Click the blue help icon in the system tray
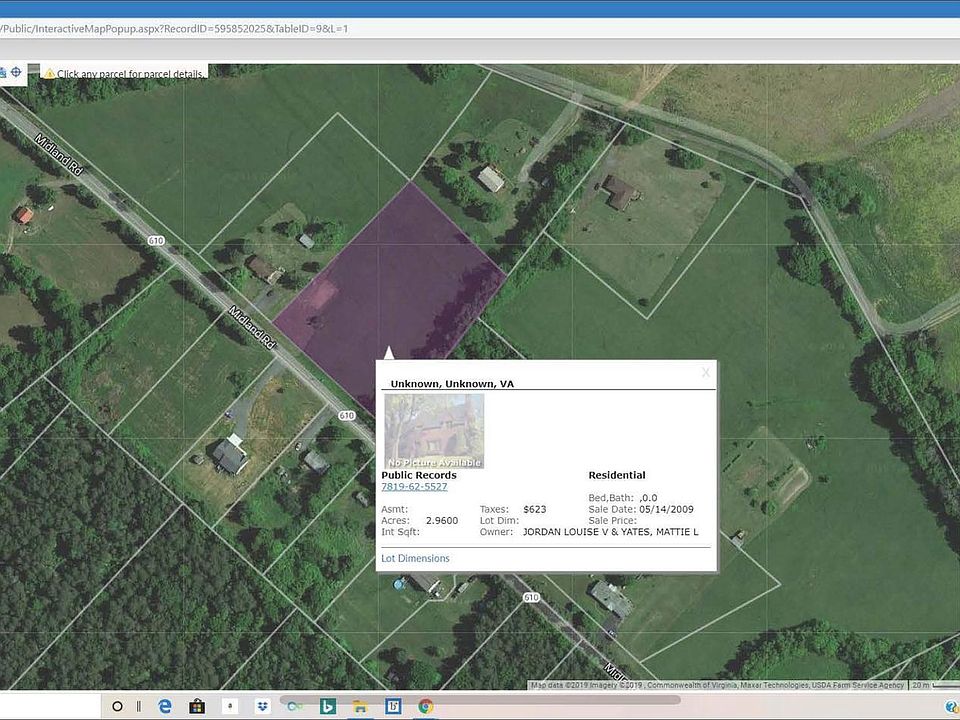 (x=953, y=707)
